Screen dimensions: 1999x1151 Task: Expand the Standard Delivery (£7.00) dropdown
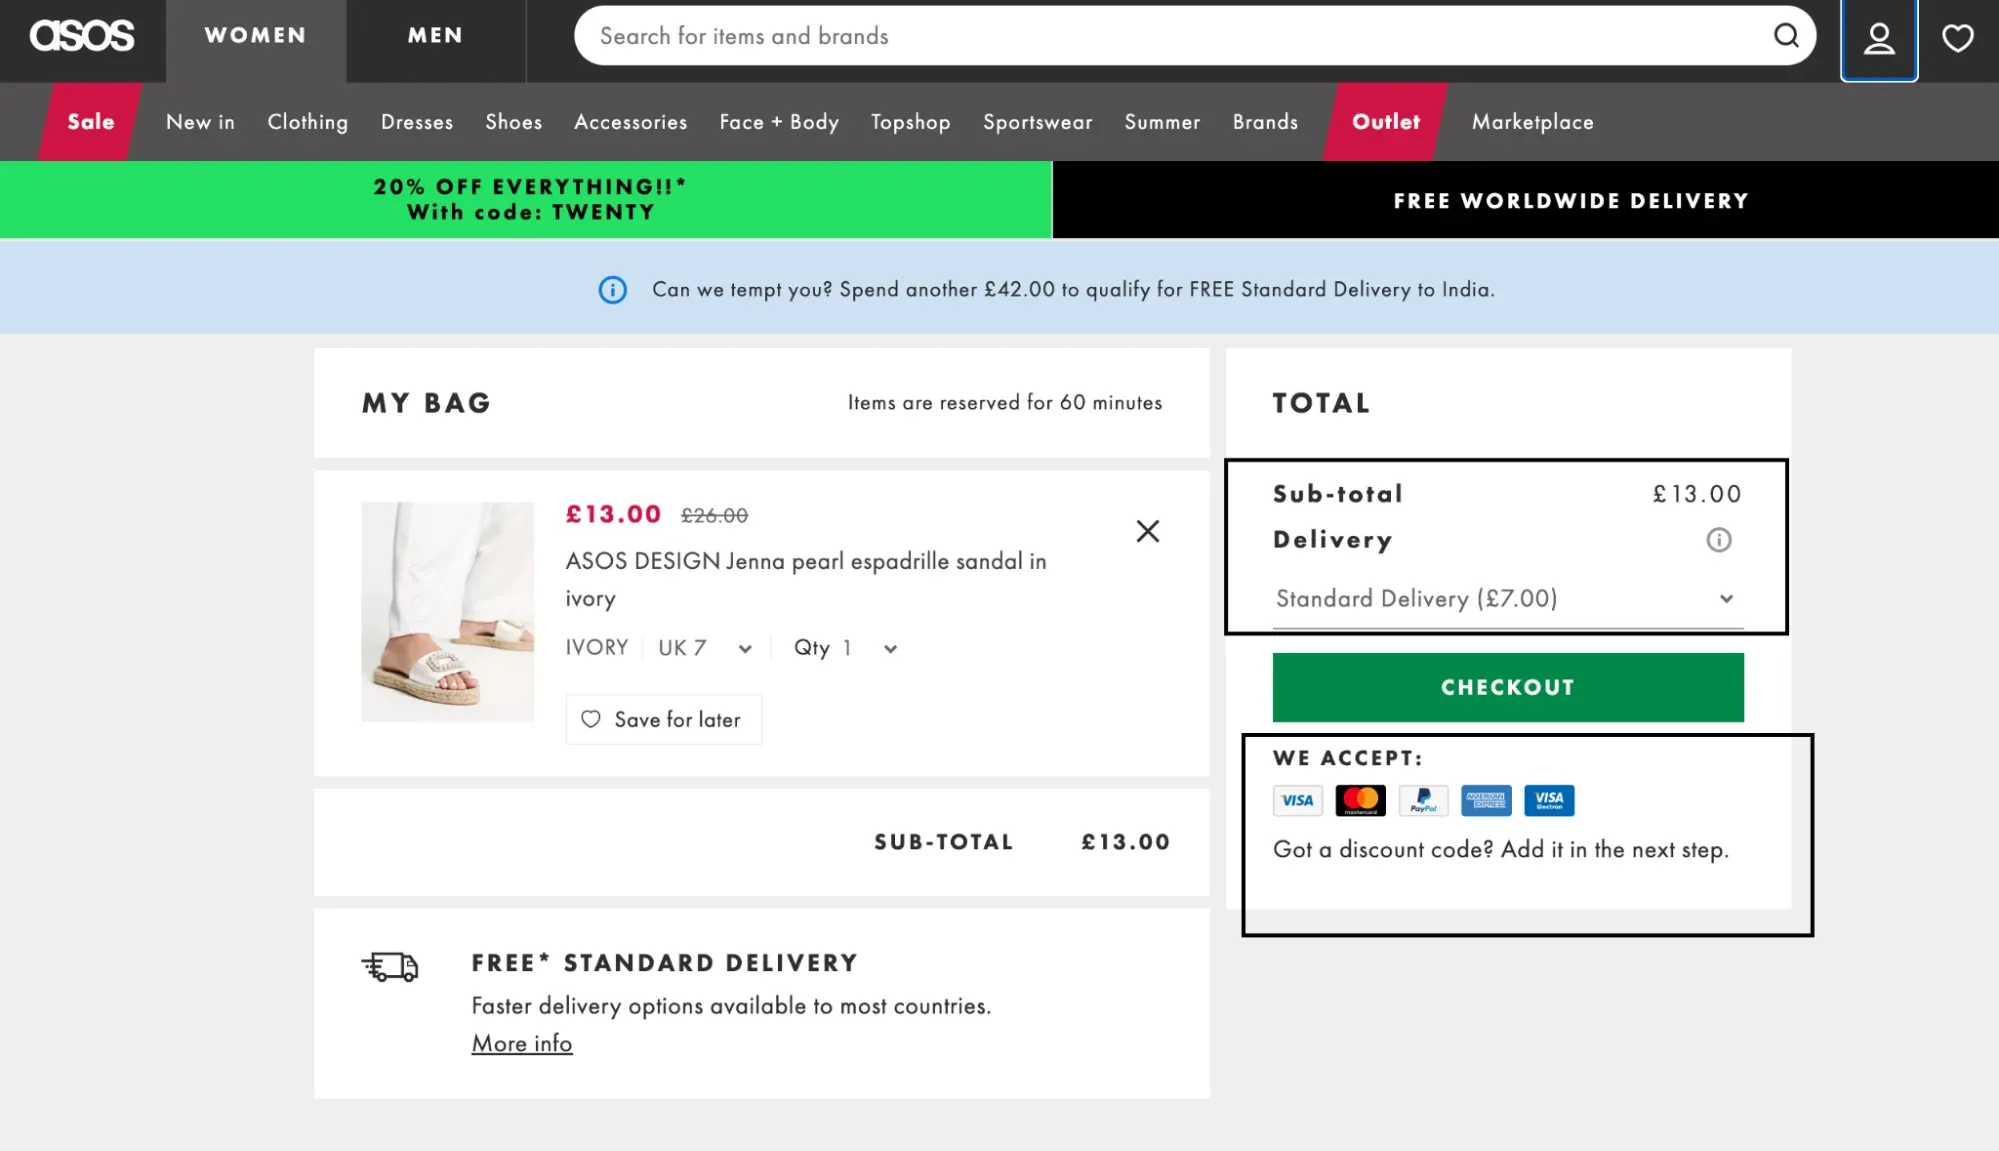pyautogui.click(x=1507, y=599)
